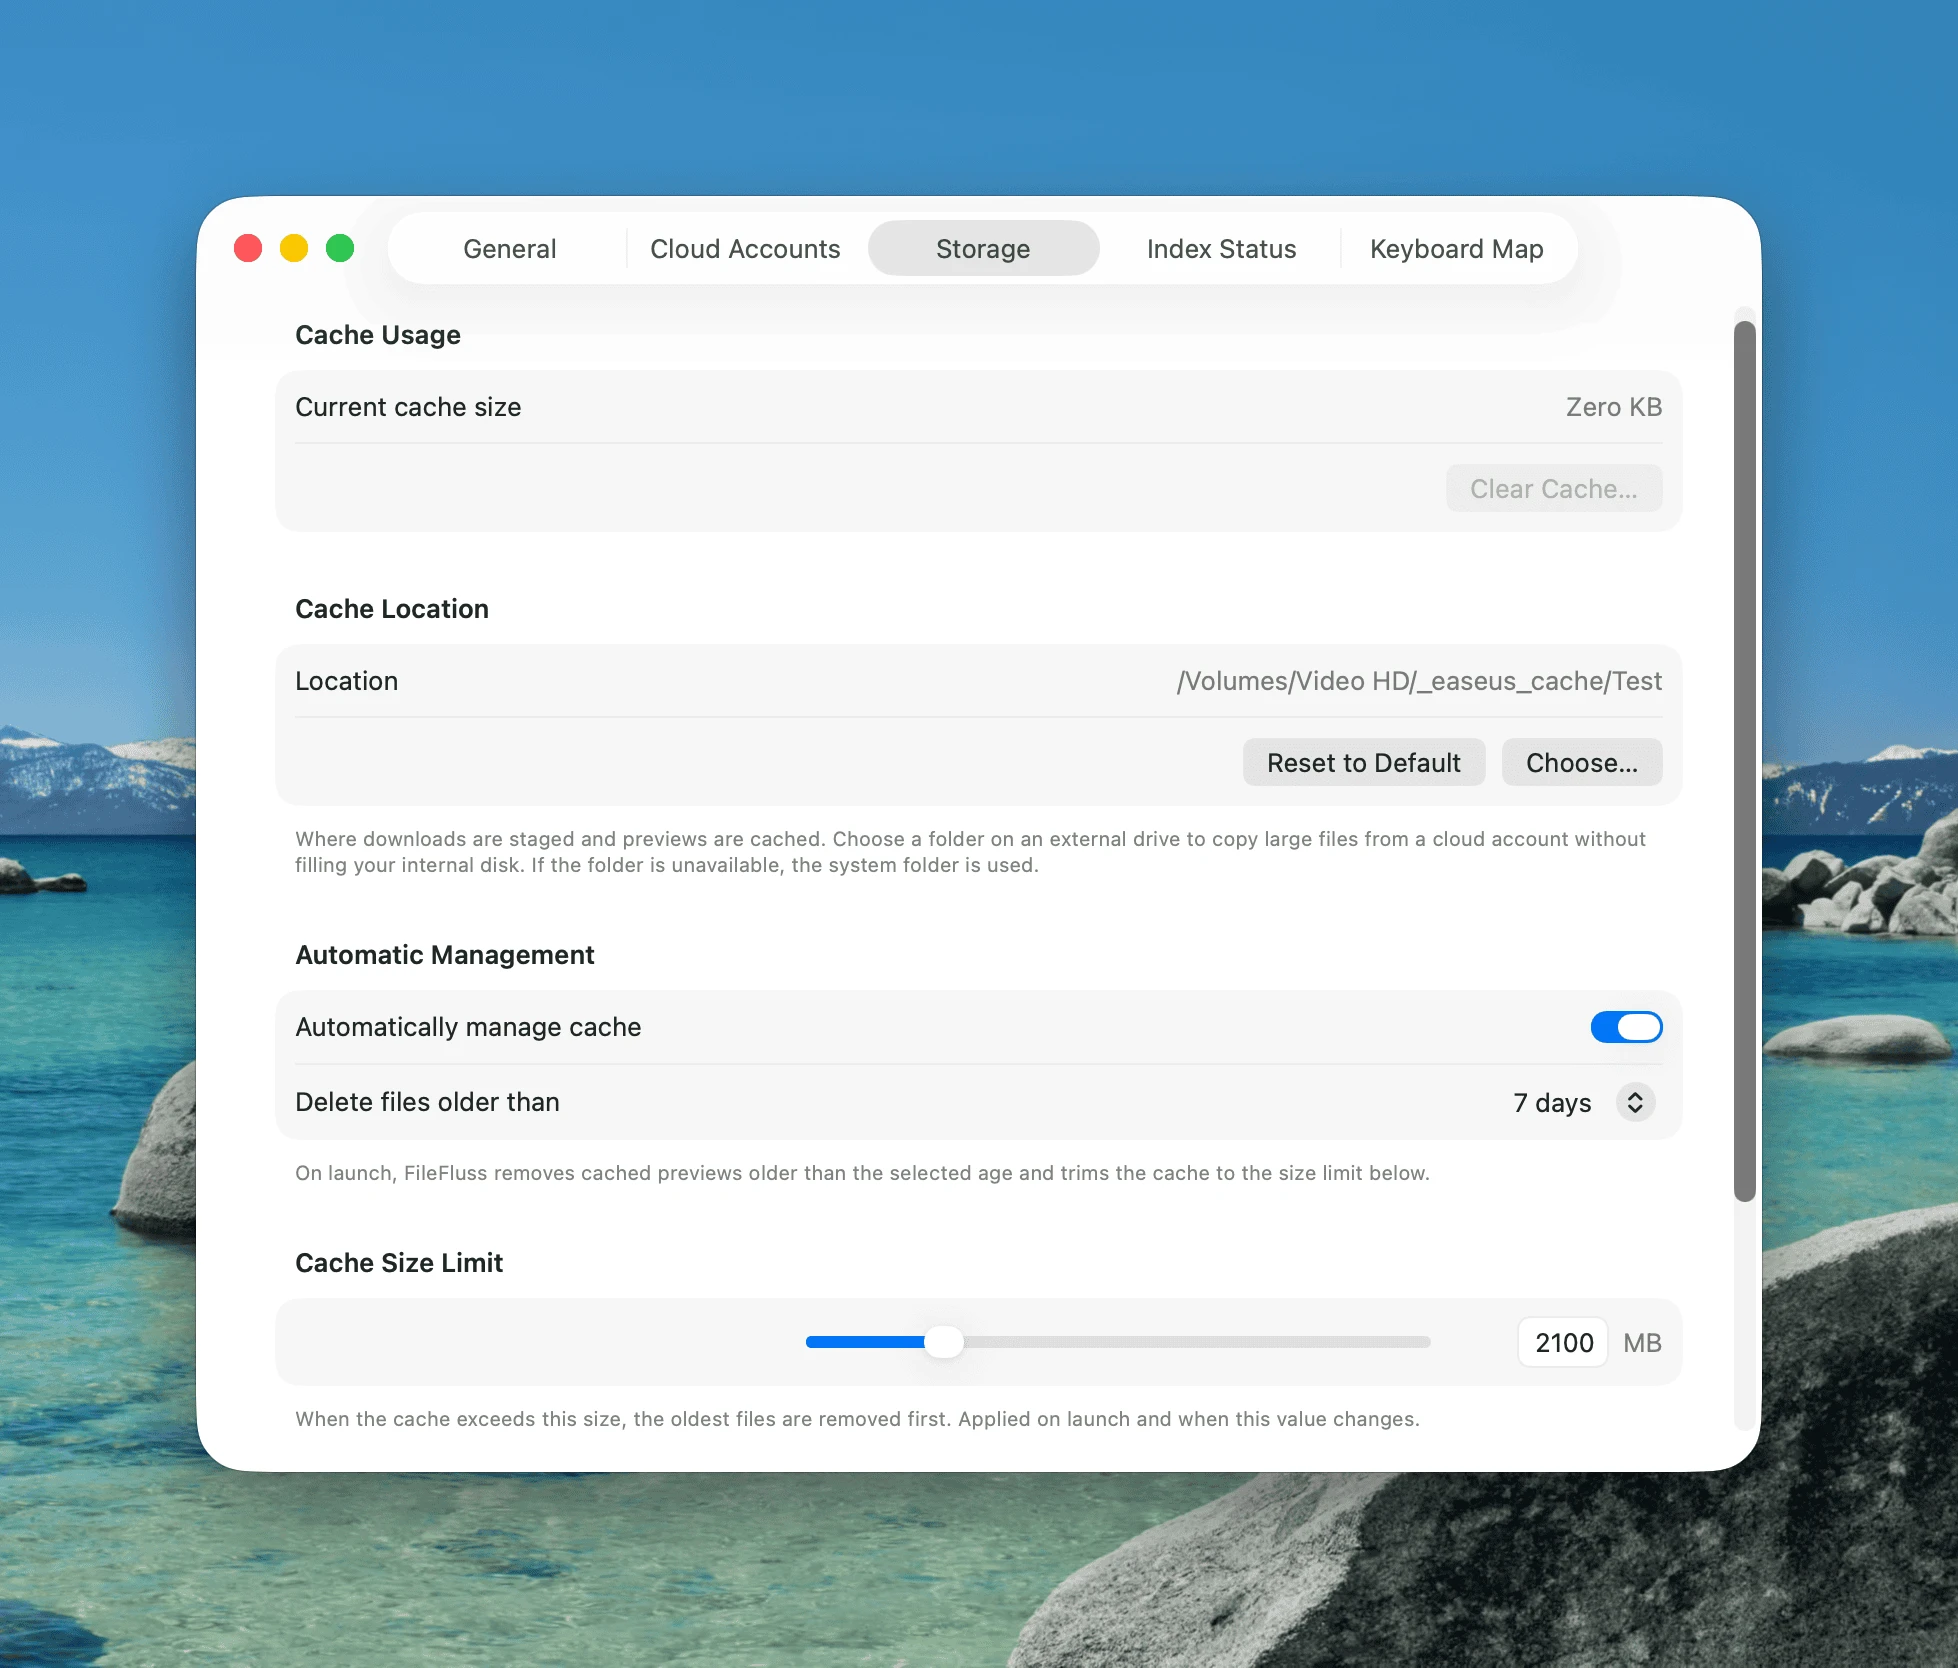Click Reset to Default button
The width and height of the screenshot is (1958, 1668).
coord(1363,763)
